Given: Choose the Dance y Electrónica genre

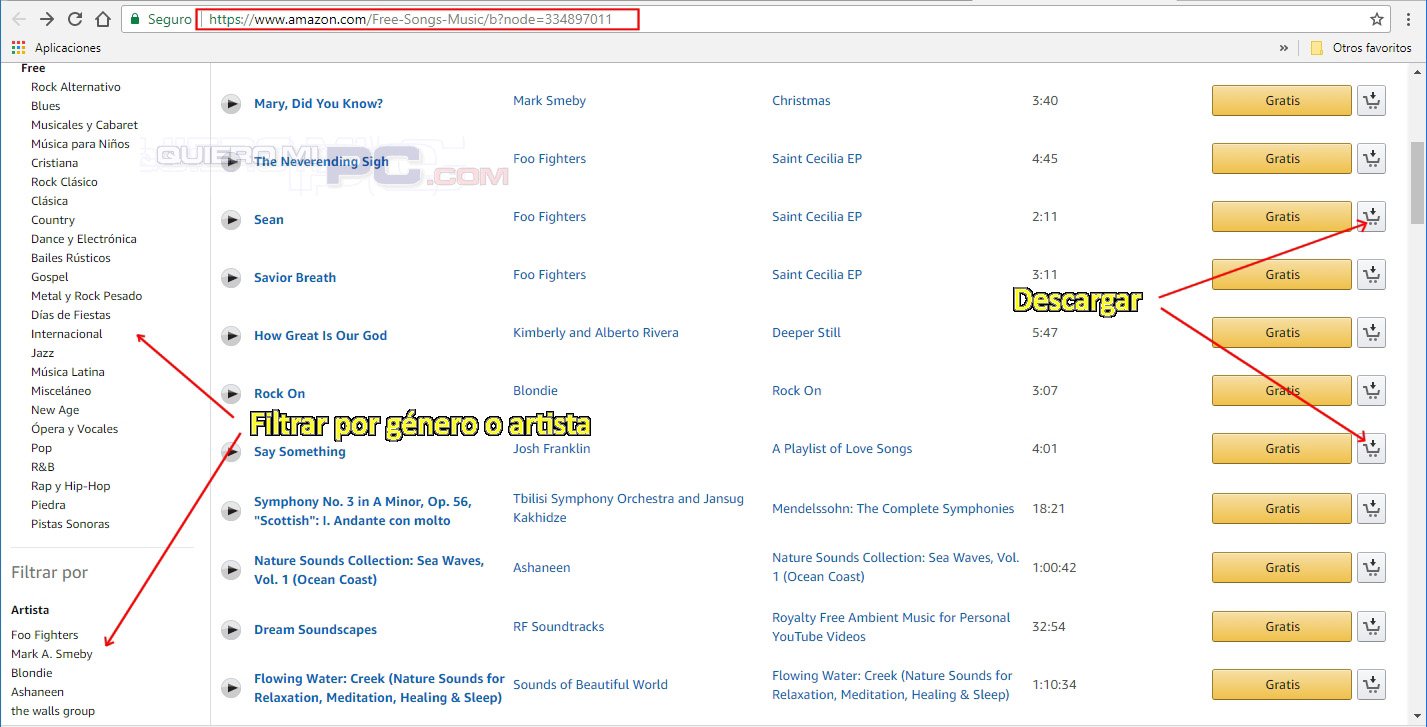Looking at the screenshot, I should [x=84, y=239].
